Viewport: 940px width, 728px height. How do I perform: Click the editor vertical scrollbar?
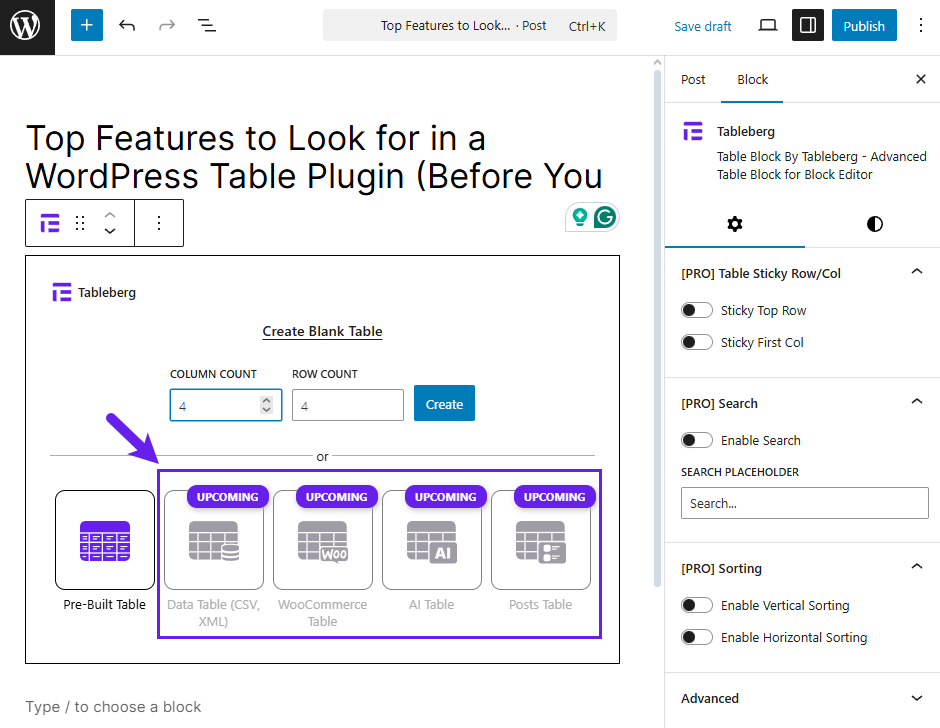(658, 327)
